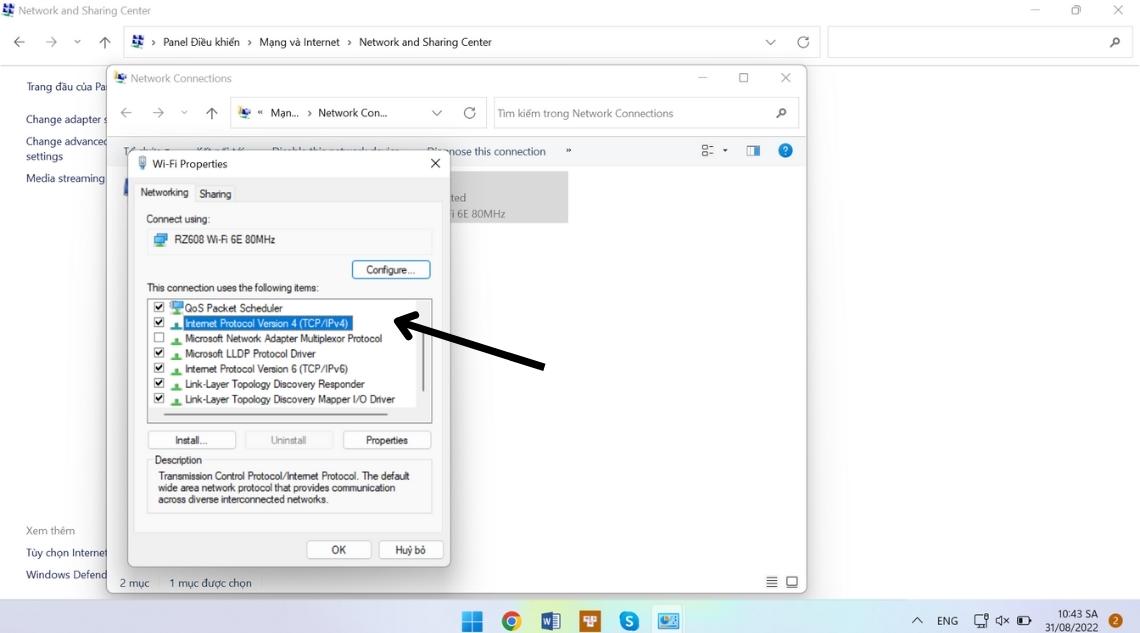Click Diagnose this connection command
Screen dimensions: 1140x633
(x=486, y=151)
